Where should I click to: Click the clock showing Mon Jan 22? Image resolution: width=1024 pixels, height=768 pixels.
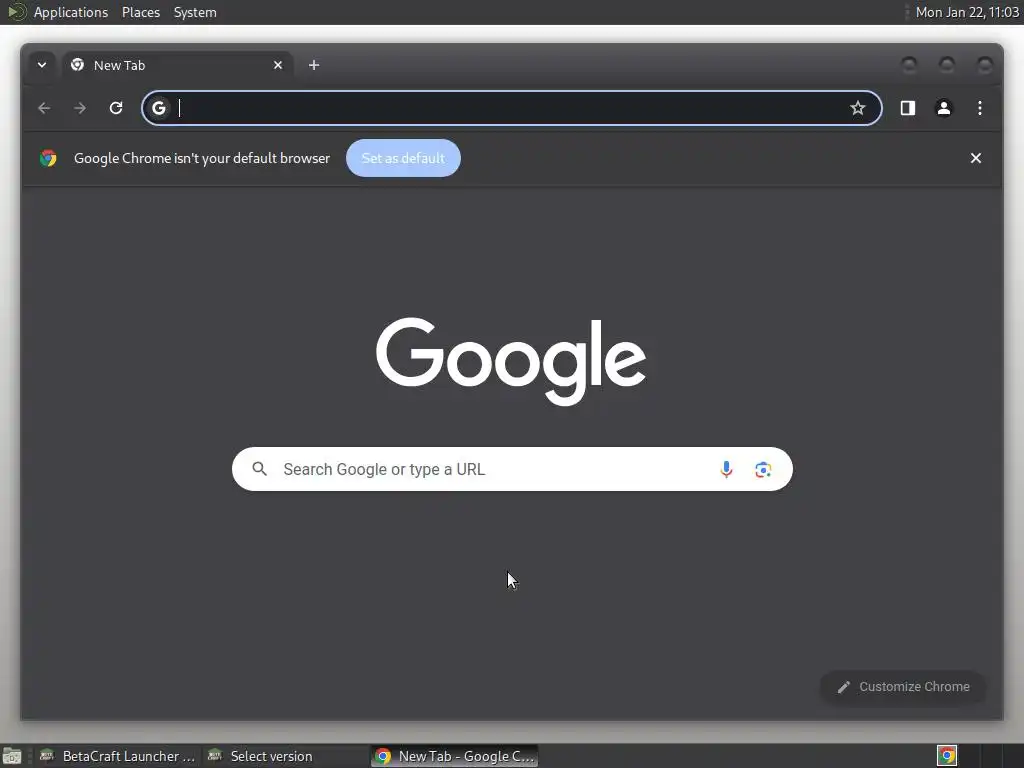pyautogui.click(x=967, y=12)
